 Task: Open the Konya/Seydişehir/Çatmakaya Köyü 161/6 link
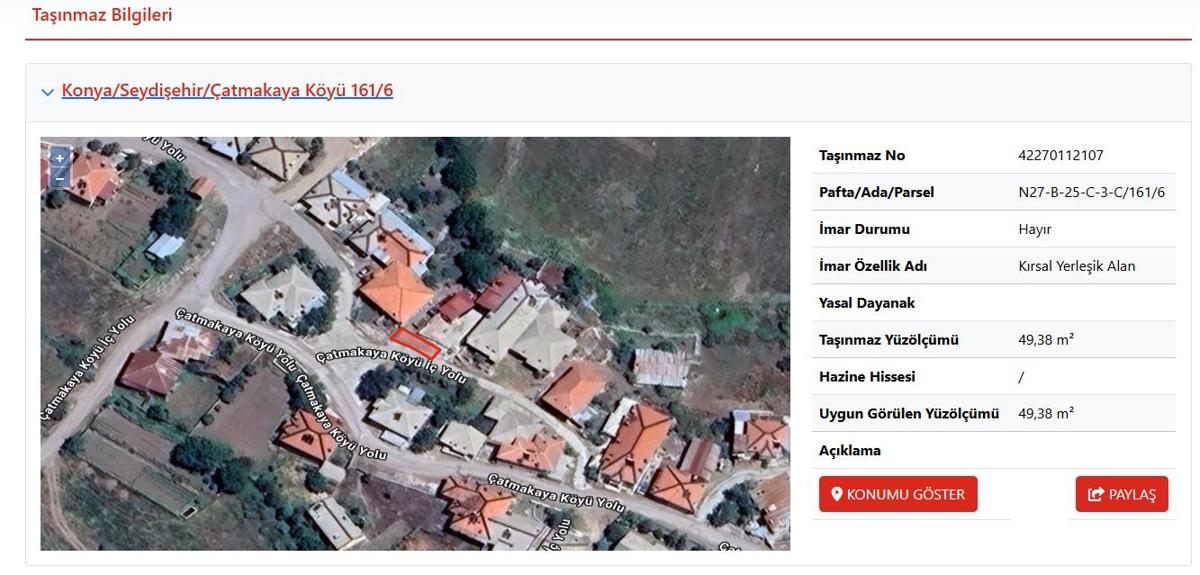coord(227,91)
